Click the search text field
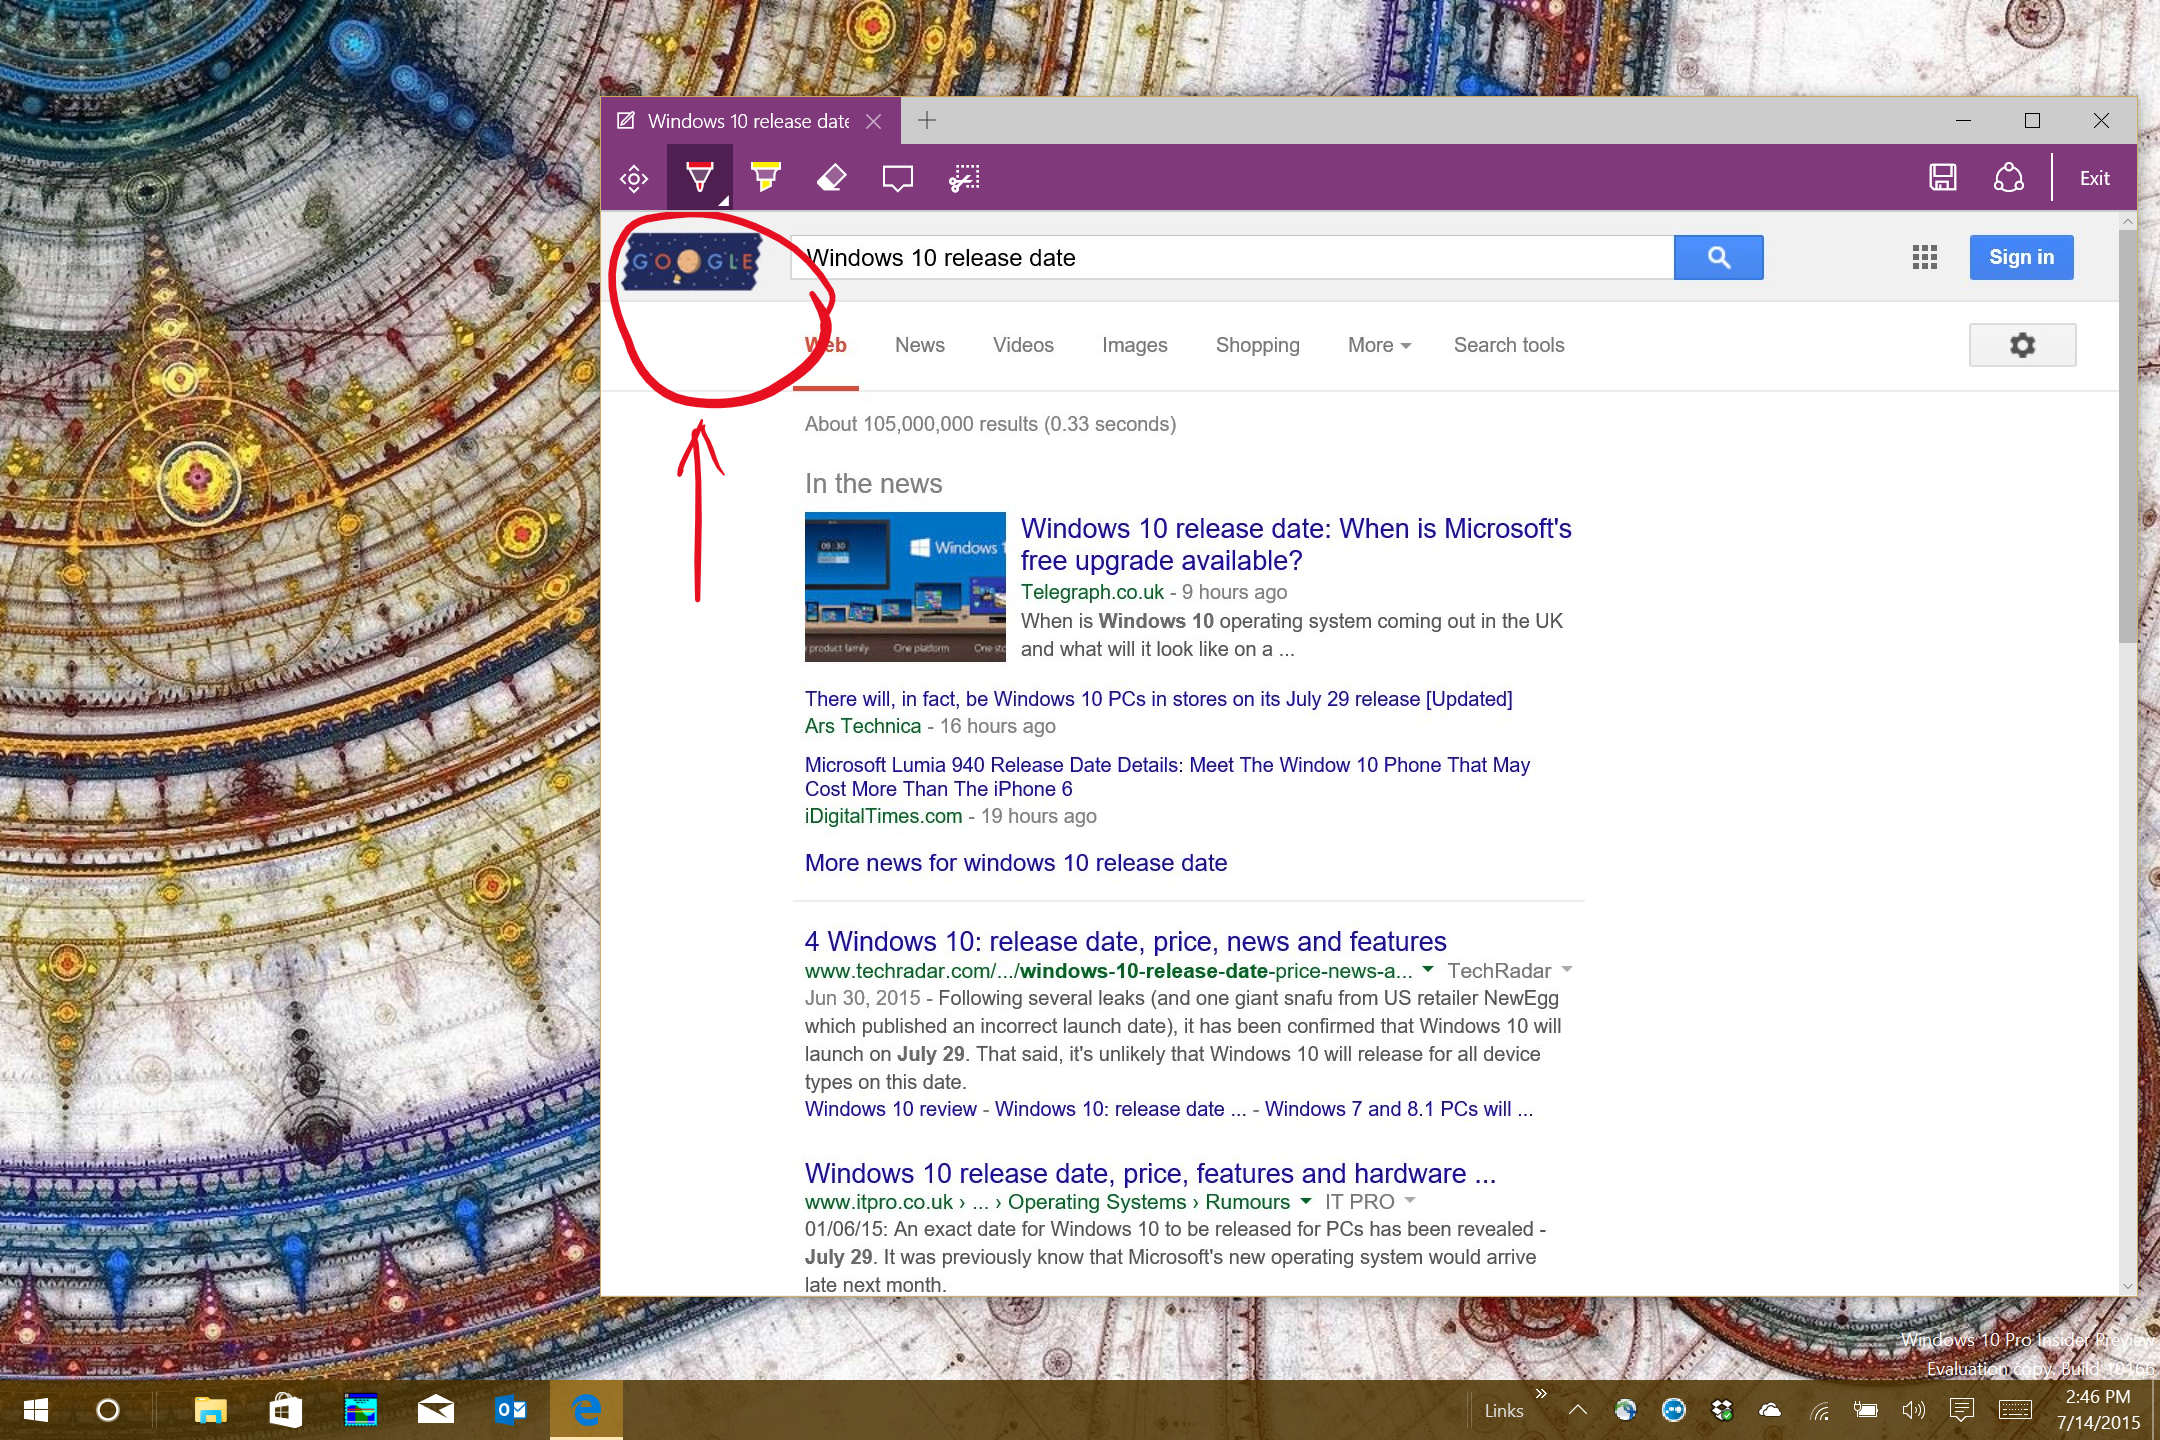 pyautogui.click(x=1232, y=258)
